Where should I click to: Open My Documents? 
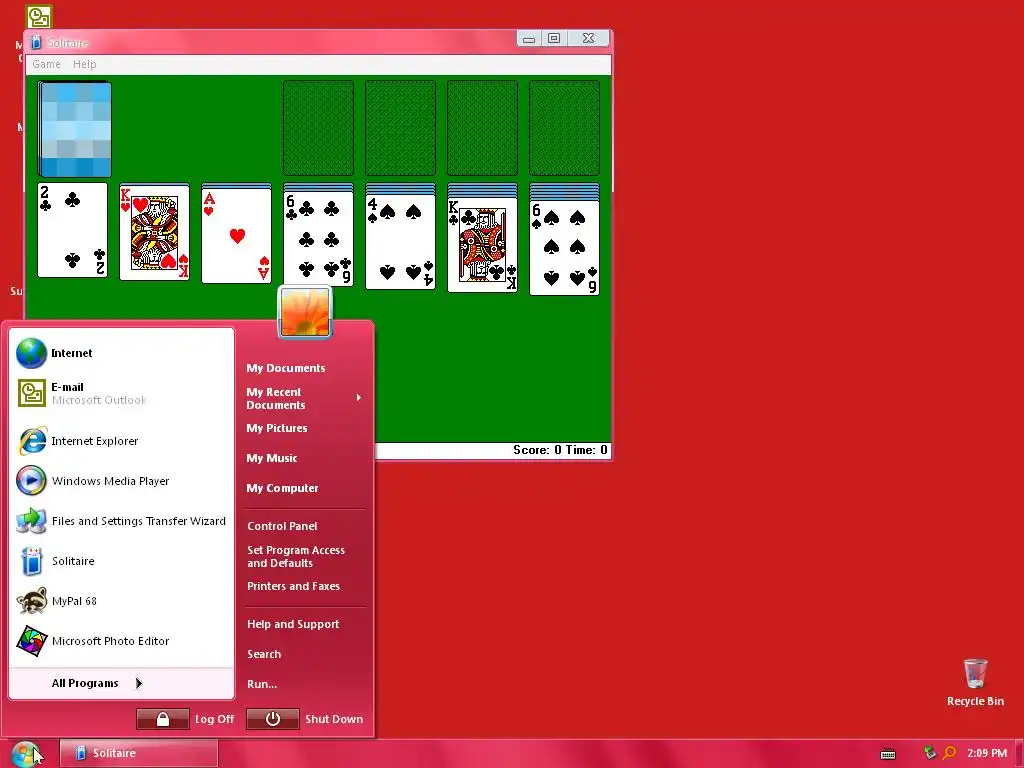(285, 368)
